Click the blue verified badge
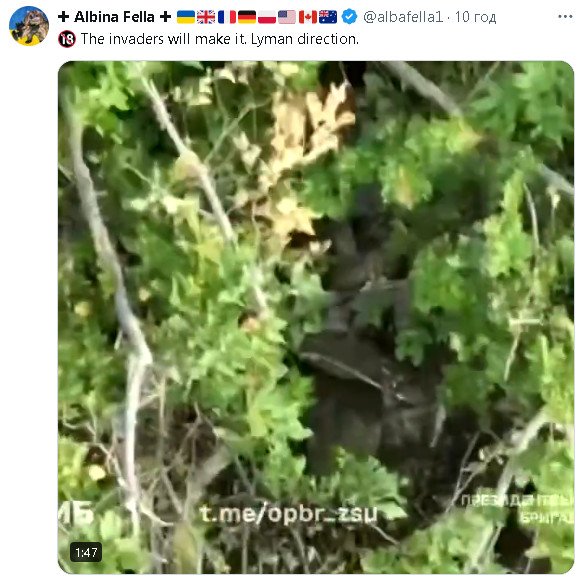 pos(349,17)
